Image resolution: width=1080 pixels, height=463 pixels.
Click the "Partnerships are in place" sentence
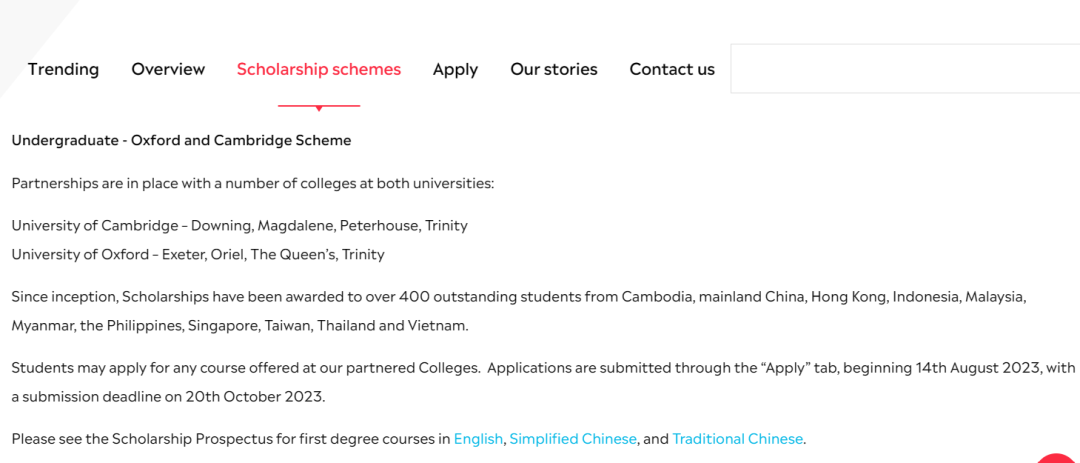253,184
